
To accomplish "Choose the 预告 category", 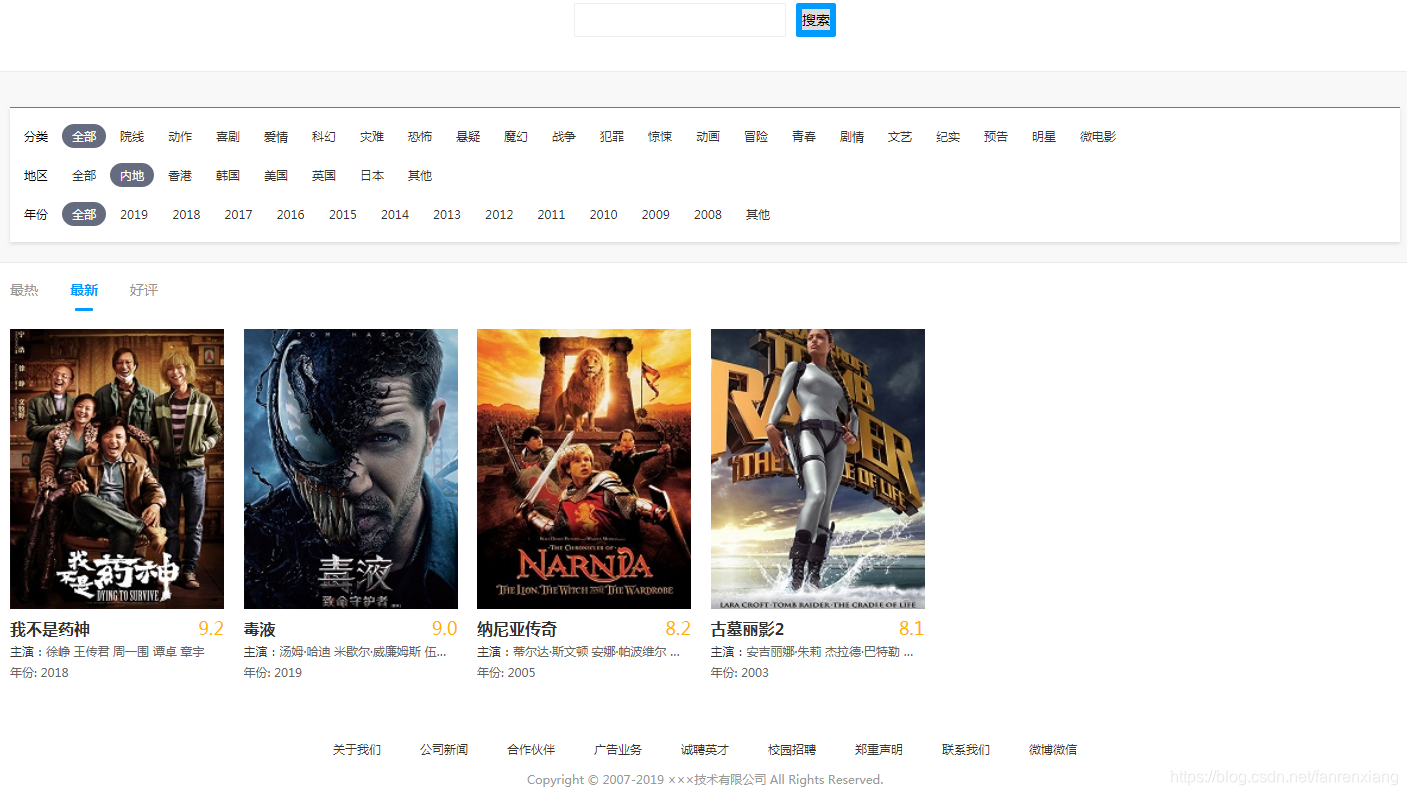I will (996, 136).
